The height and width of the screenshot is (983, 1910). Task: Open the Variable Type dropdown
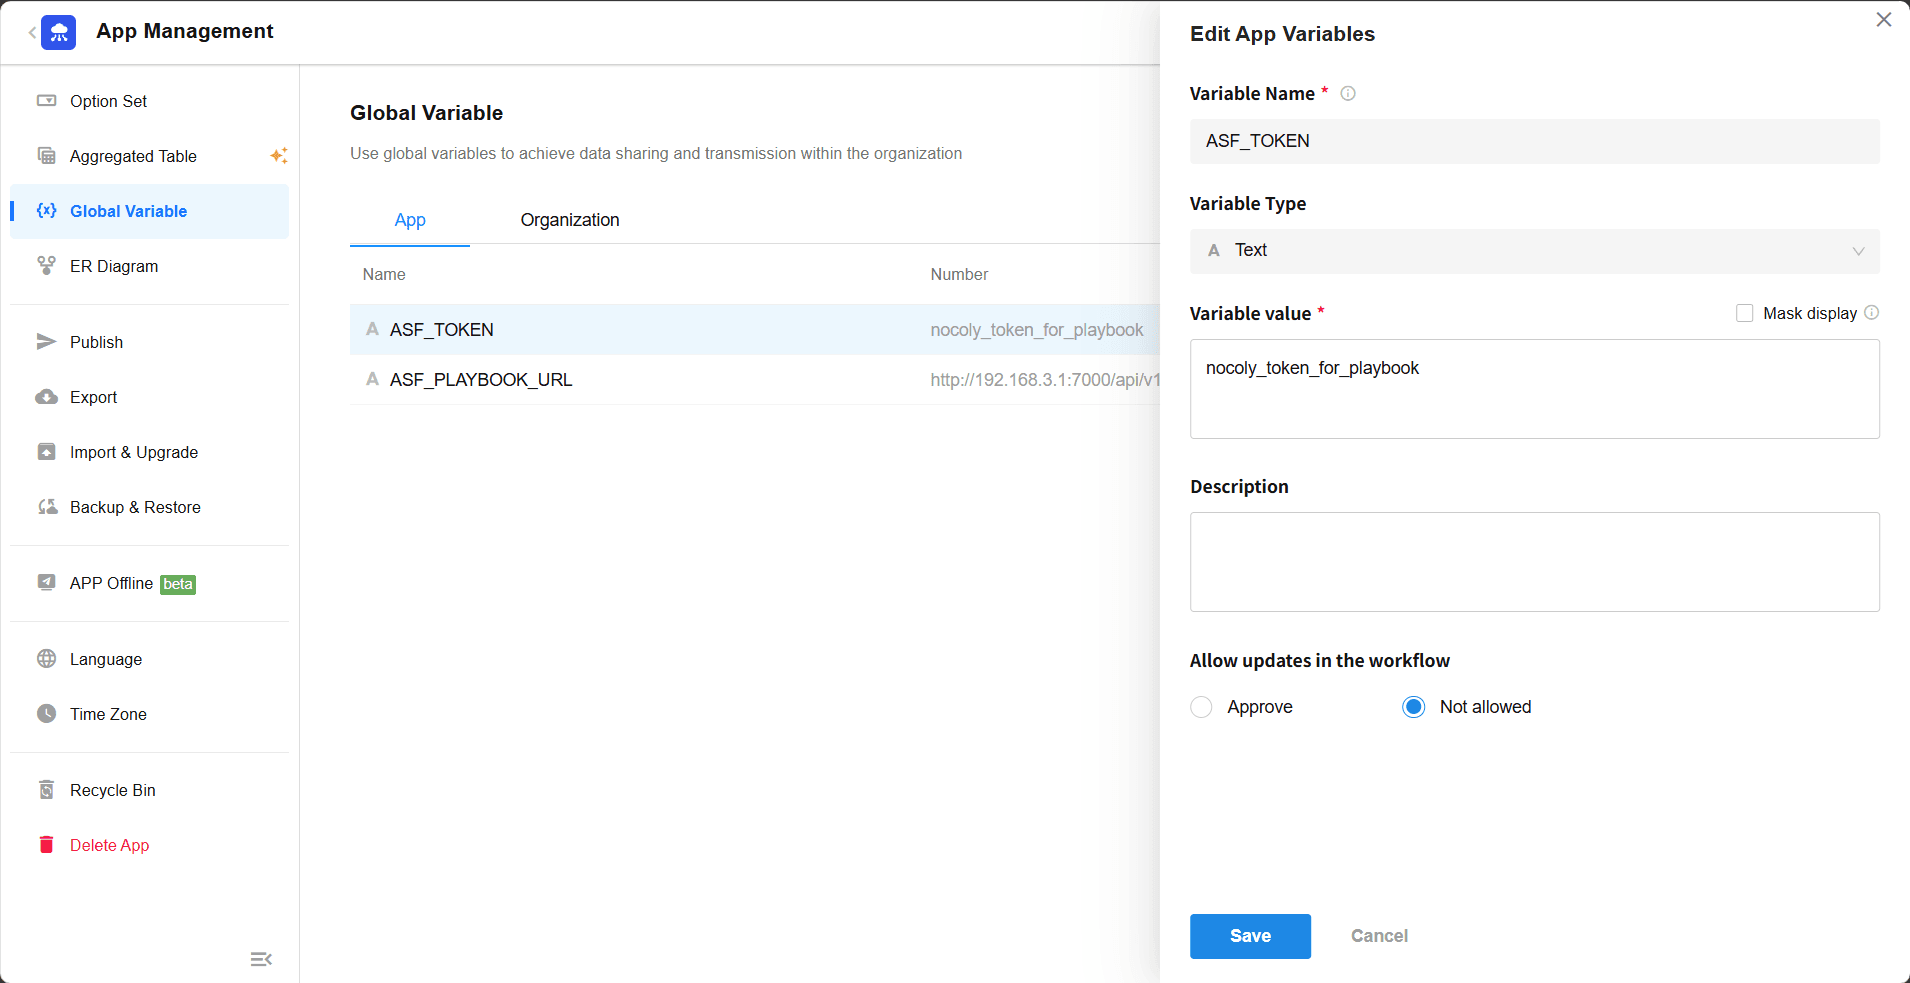[x=1534, y=251]
